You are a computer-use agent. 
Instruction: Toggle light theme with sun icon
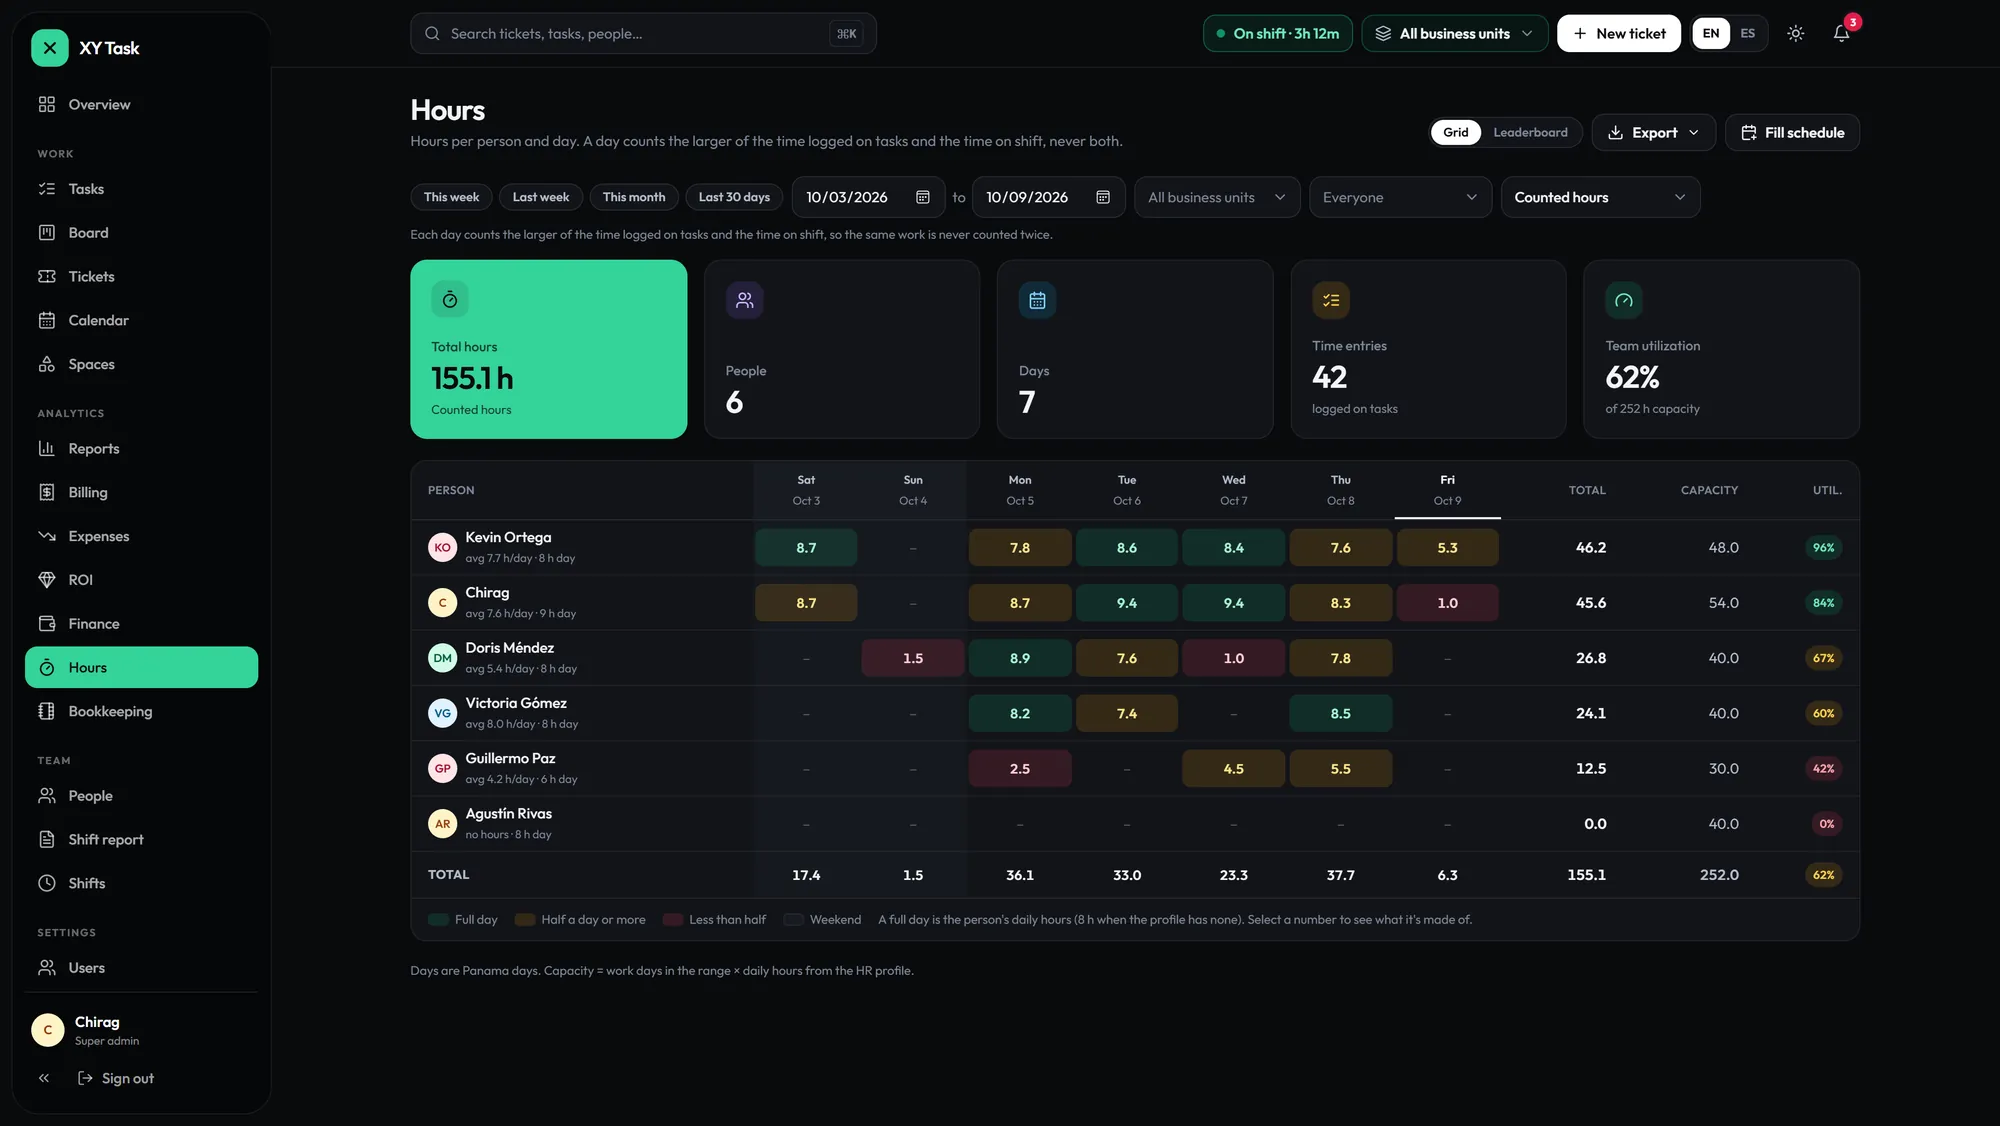pos(1796,34)
